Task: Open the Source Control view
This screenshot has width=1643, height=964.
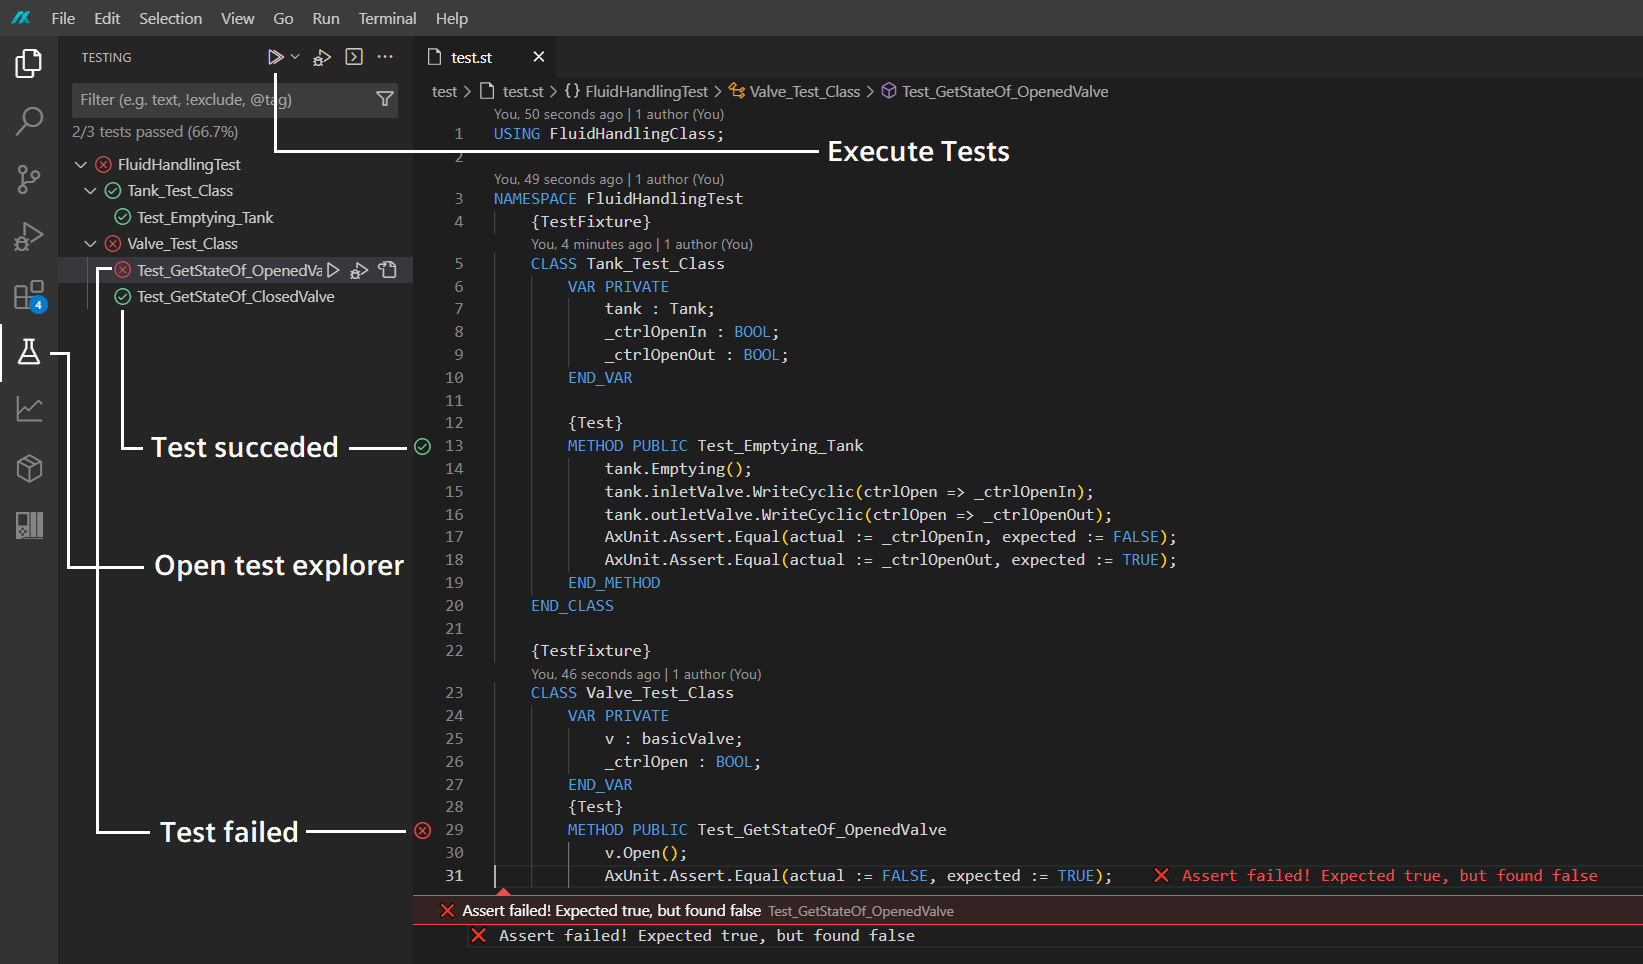Action: [x=29, y=179]
